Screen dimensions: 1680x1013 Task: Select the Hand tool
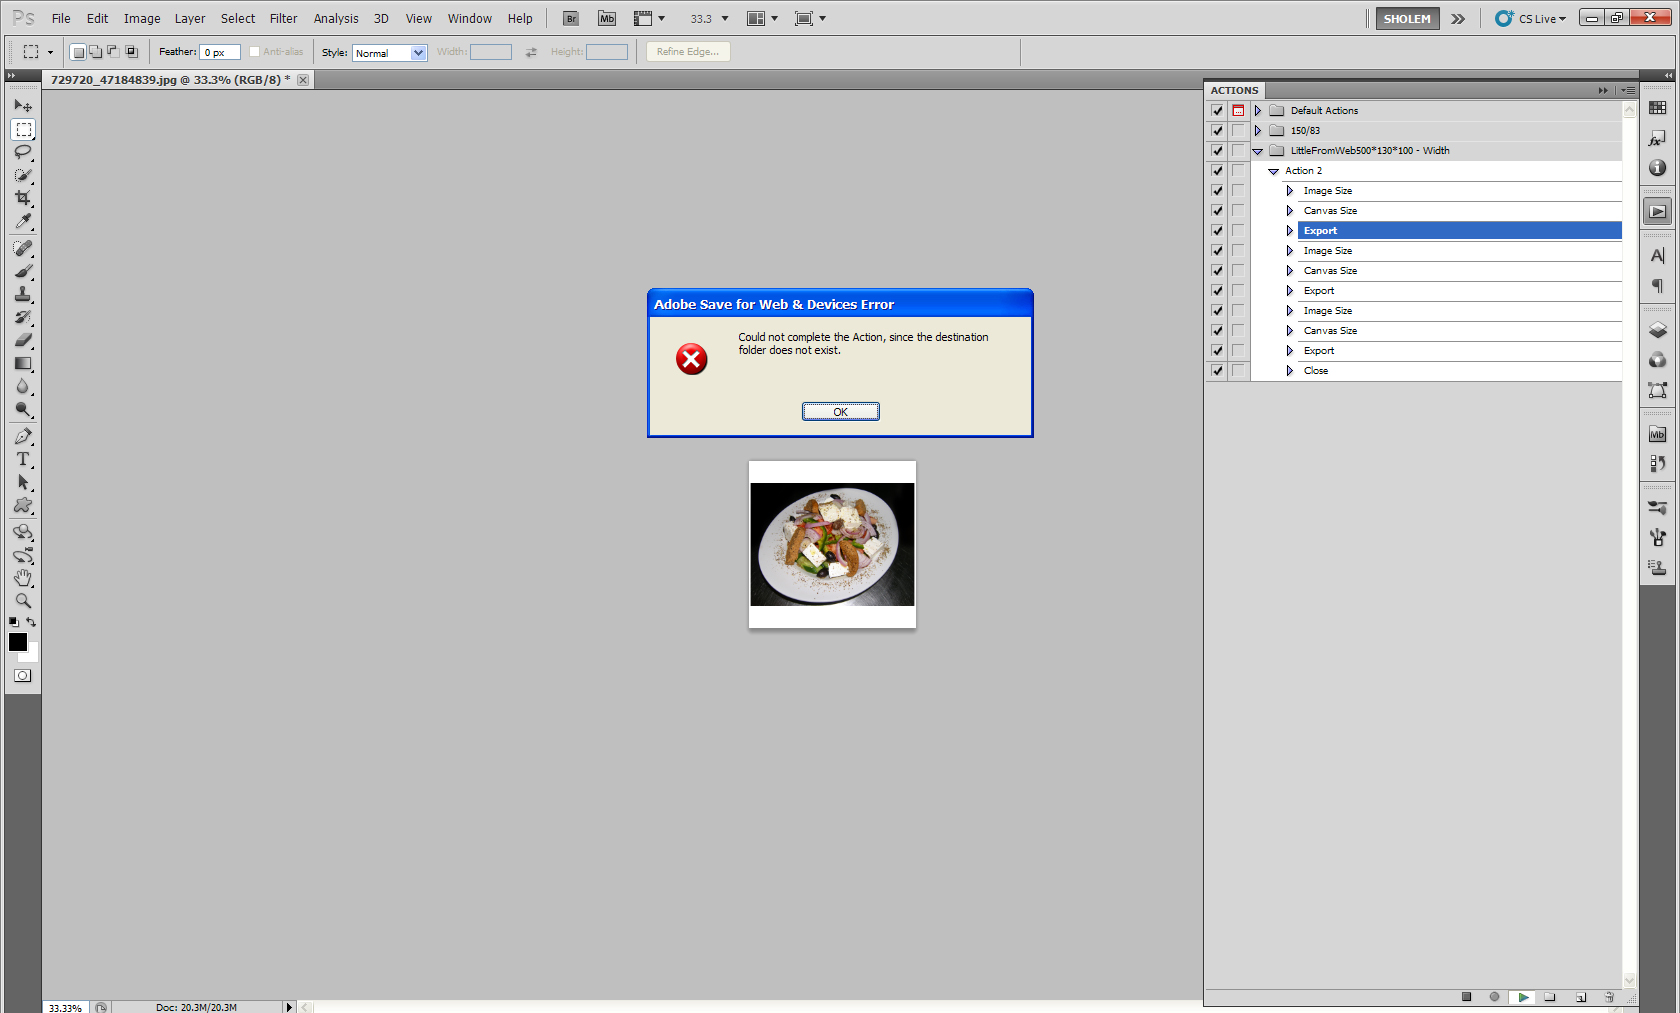[23, 578]
